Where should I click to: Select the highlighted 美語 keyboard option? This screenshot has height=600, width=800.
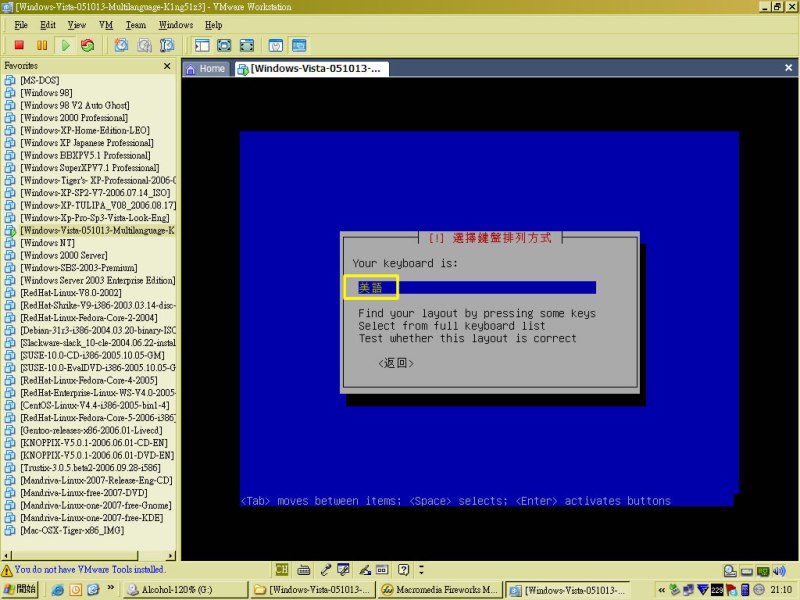coord(477,288)
